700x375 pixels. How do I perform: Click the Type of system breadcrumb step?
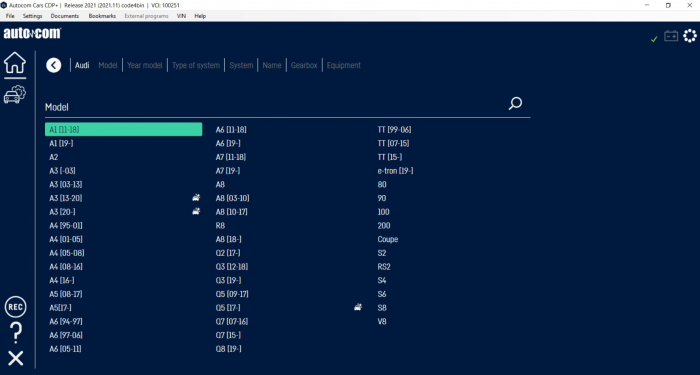click(196, 65)
